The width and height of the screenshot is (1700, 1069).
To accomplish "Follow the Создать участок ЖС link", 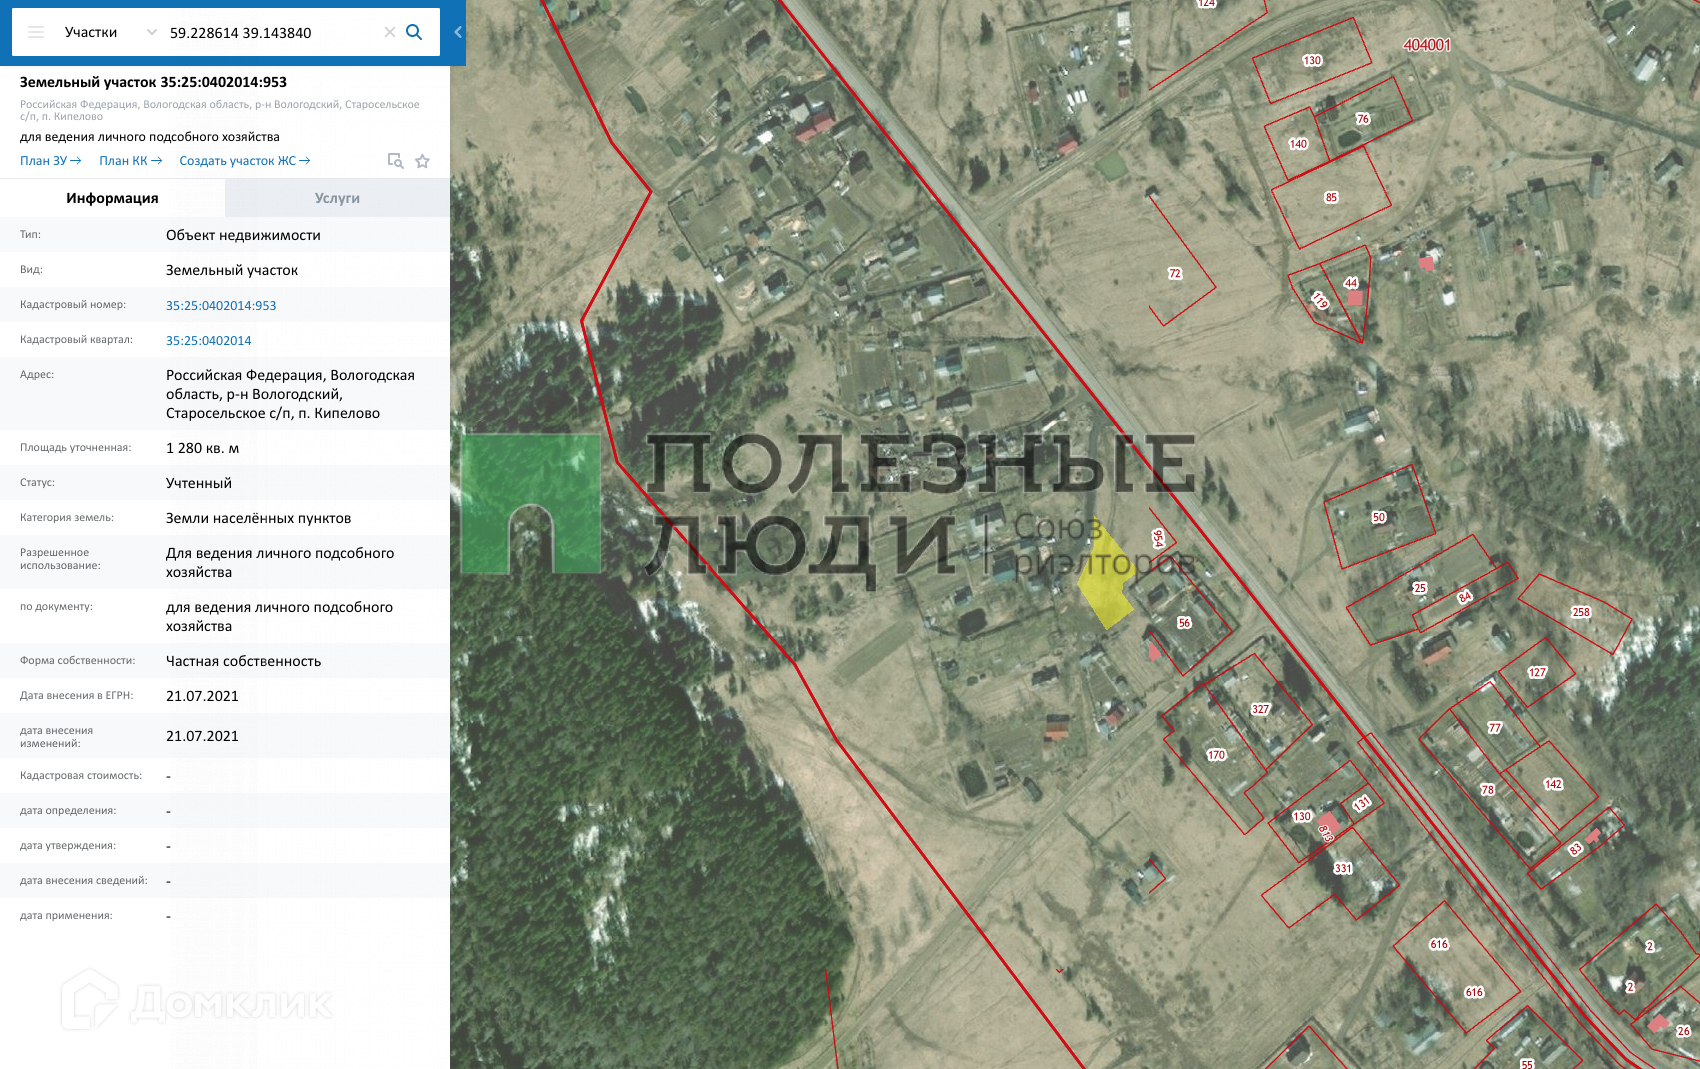I will click(245, 161).
